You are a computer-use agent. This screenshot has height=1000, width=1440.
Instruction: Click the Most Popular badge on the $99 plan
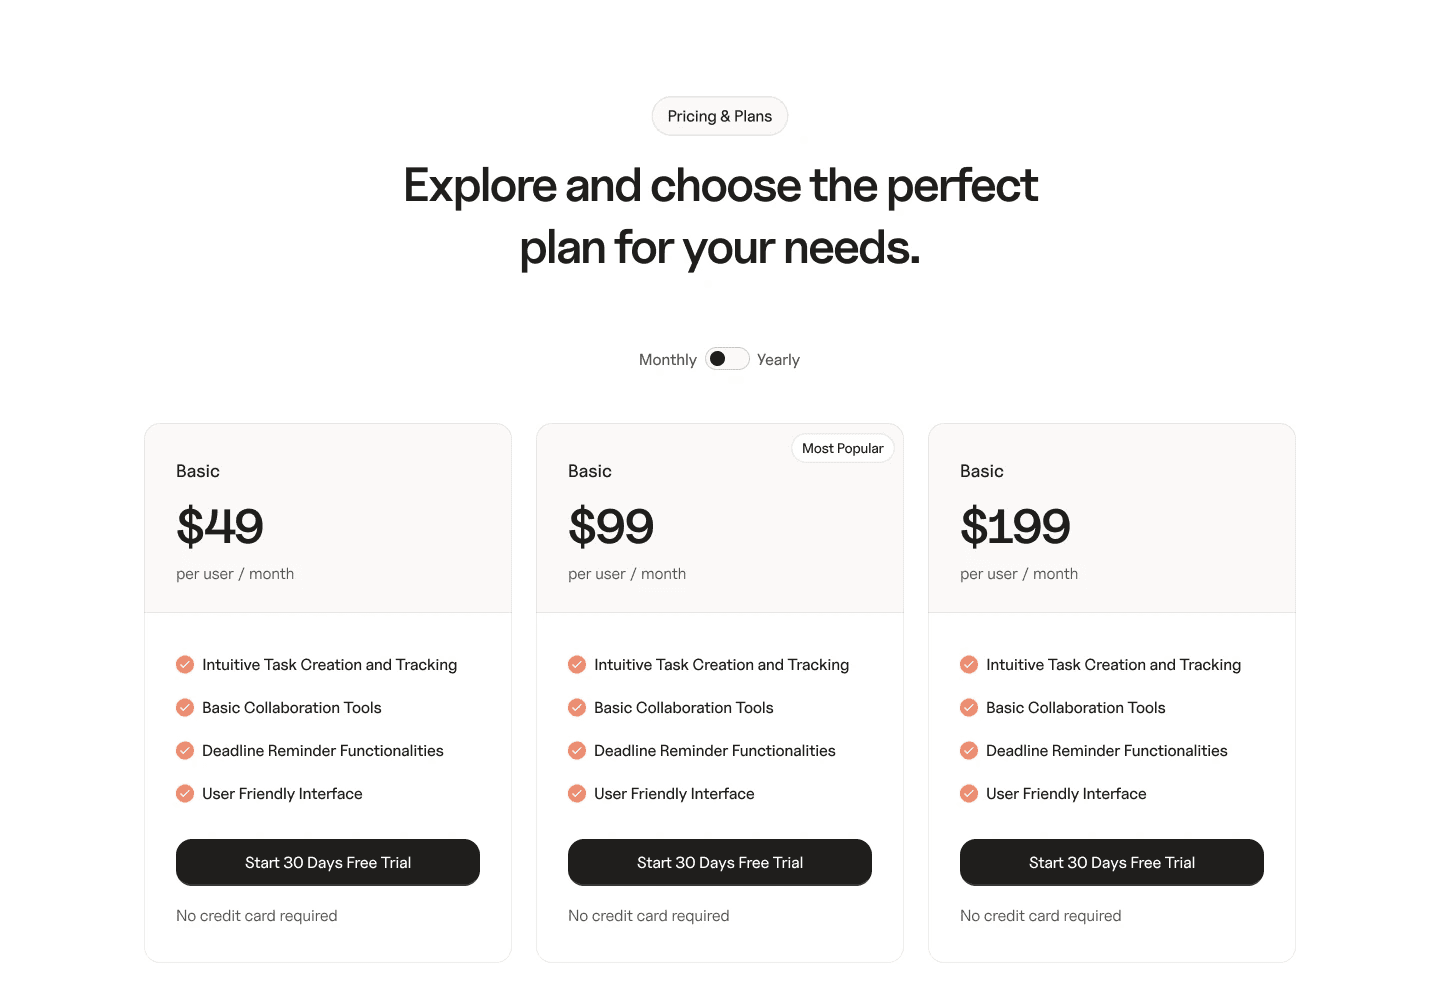point(842,448)
